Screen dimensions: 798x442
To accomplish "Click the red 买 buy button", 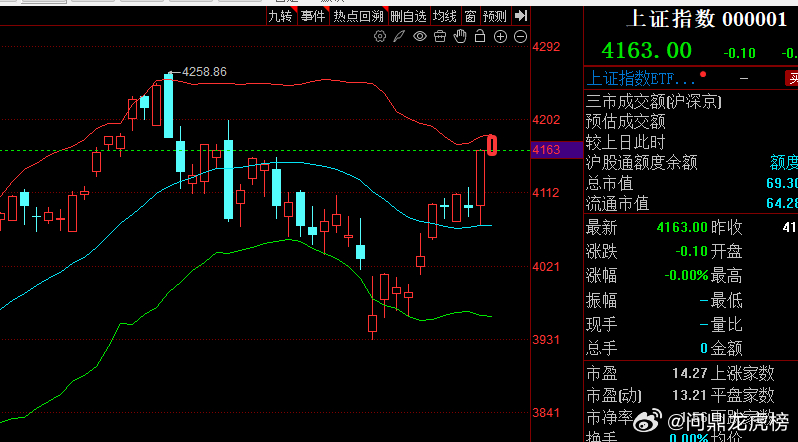I will click(792, 78).
